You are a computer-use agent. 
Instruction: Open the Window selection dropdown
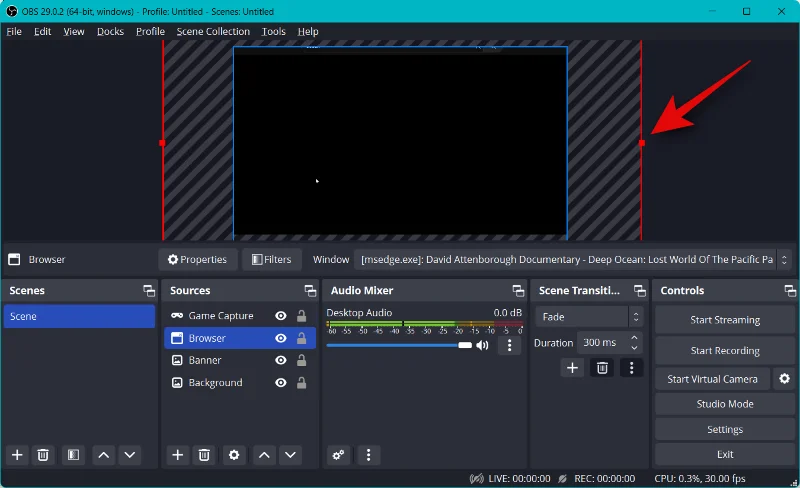coord(572,259)
